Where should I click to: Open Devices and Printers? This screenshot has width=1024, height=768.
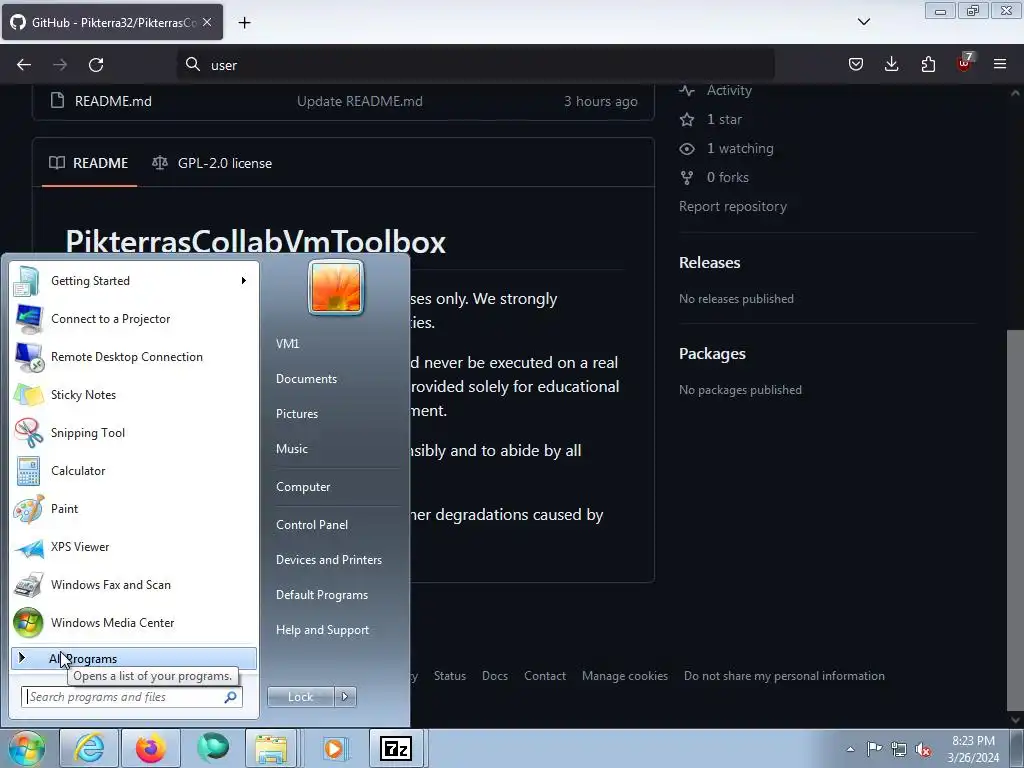328,560
